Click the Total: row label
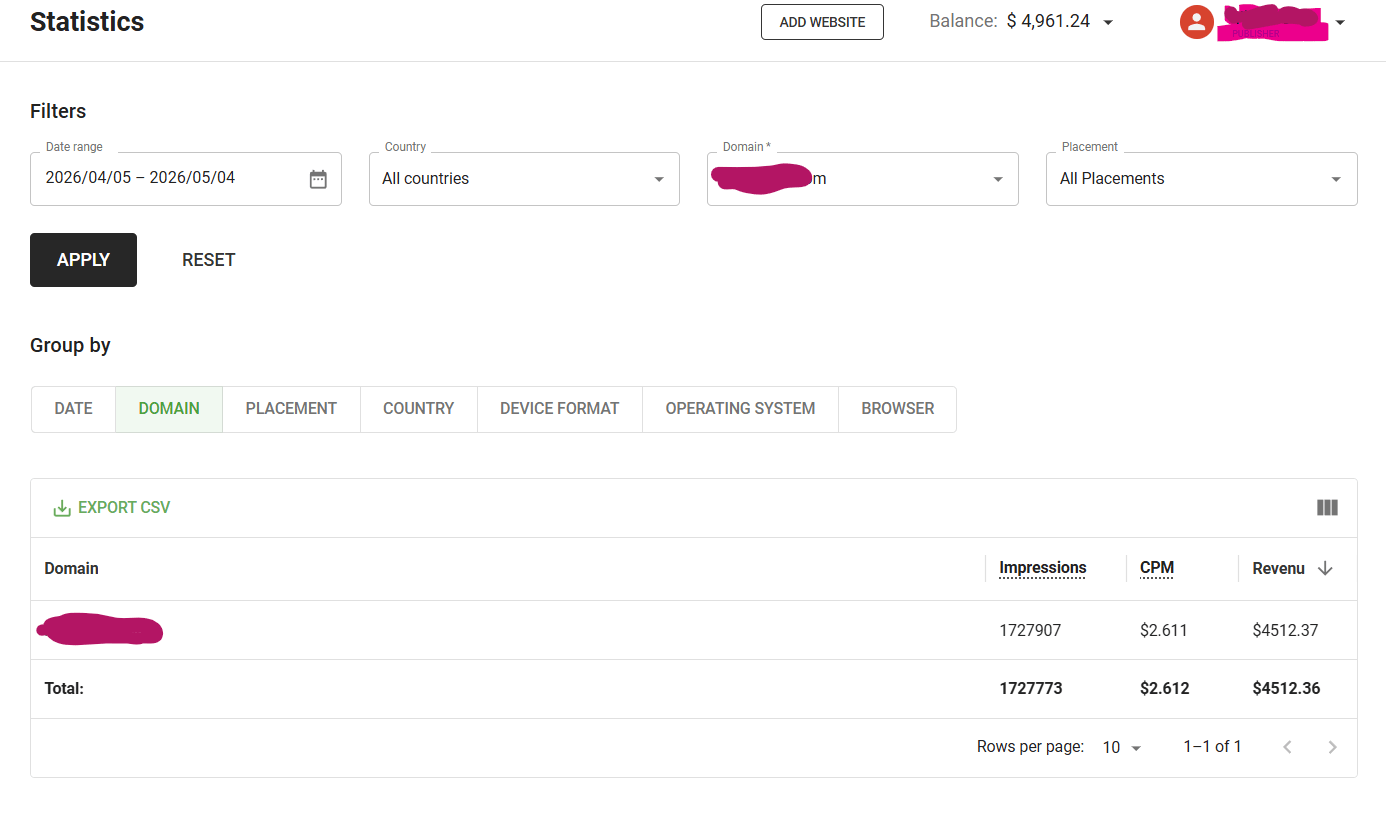 click(64, 689)
